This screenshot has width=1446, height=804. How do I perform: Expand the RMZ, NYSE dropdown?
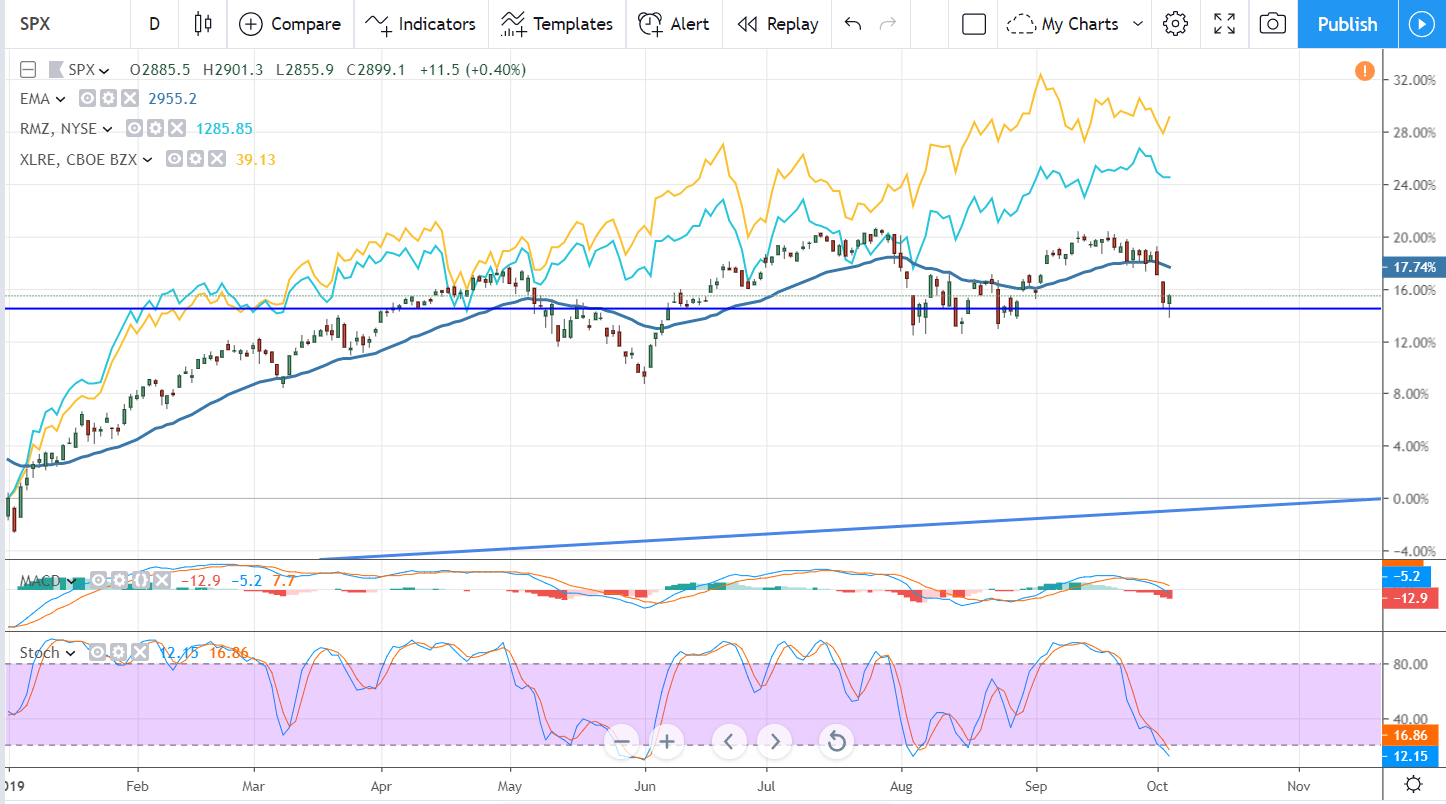[106, 129]
